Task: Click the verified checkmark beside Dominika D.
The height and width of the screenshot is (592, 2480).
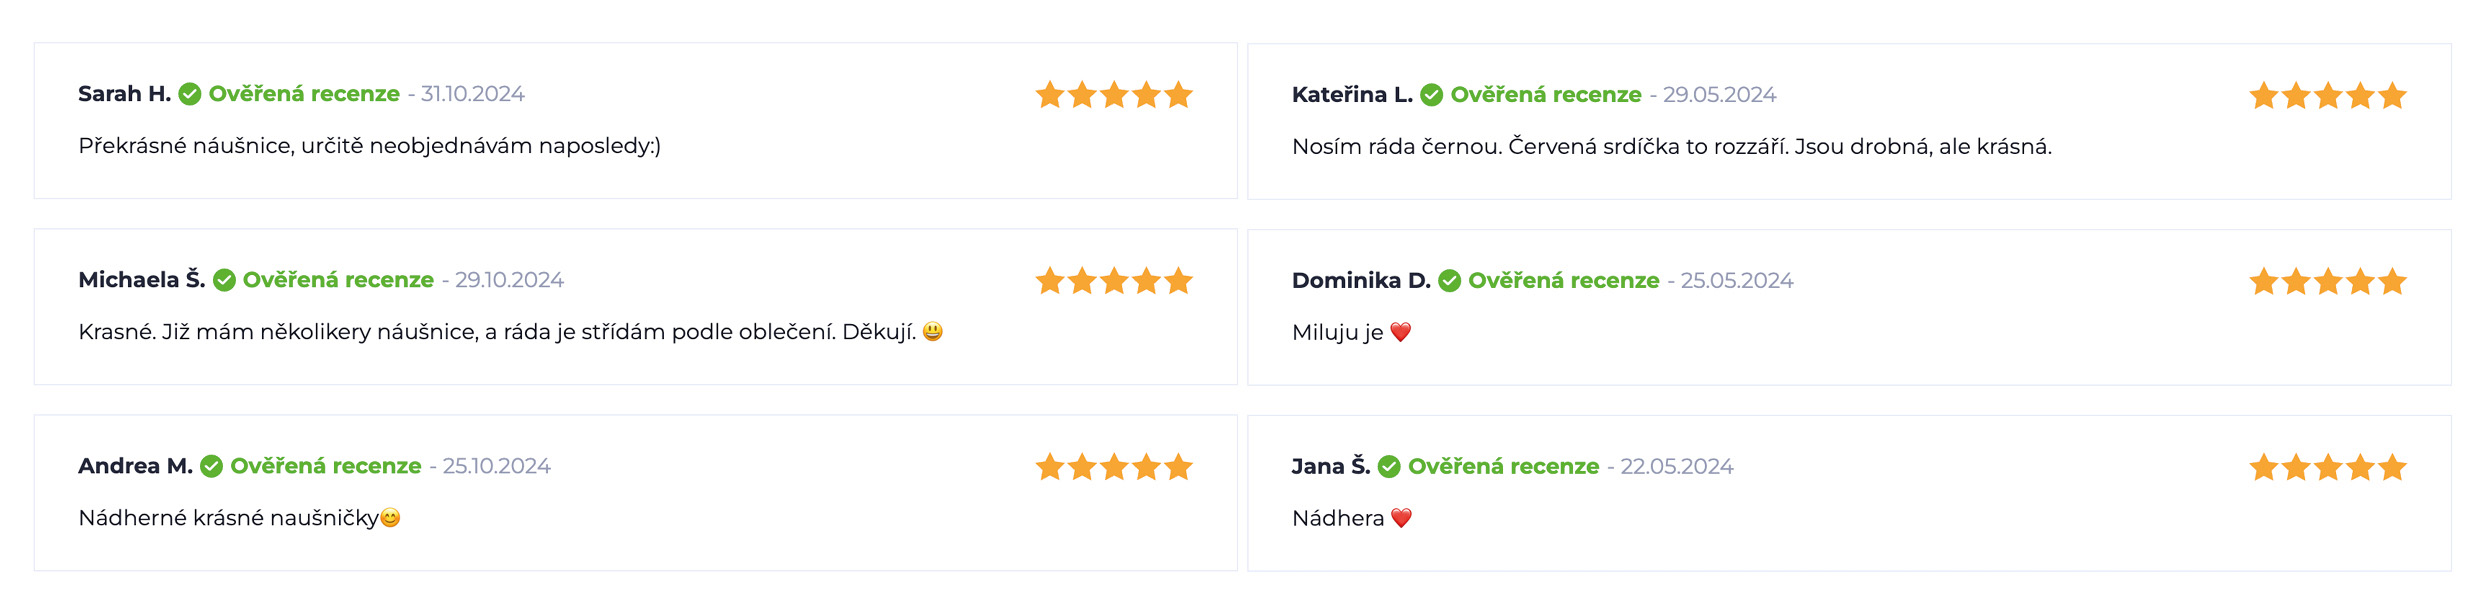Action: [x=1449, y=281]
